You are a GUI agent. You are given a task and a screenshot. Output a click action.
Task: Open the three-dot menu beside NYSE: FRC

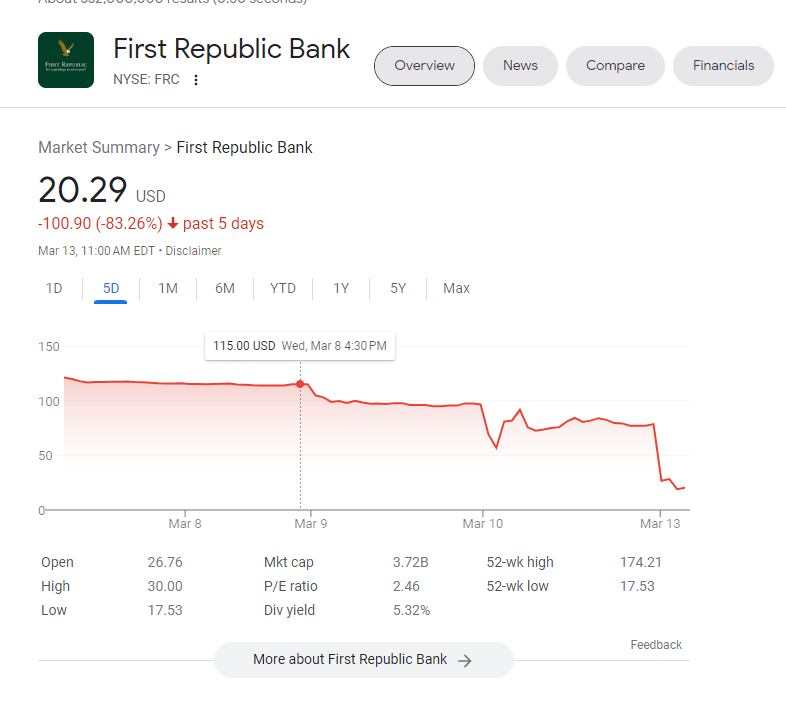point(196,80)
